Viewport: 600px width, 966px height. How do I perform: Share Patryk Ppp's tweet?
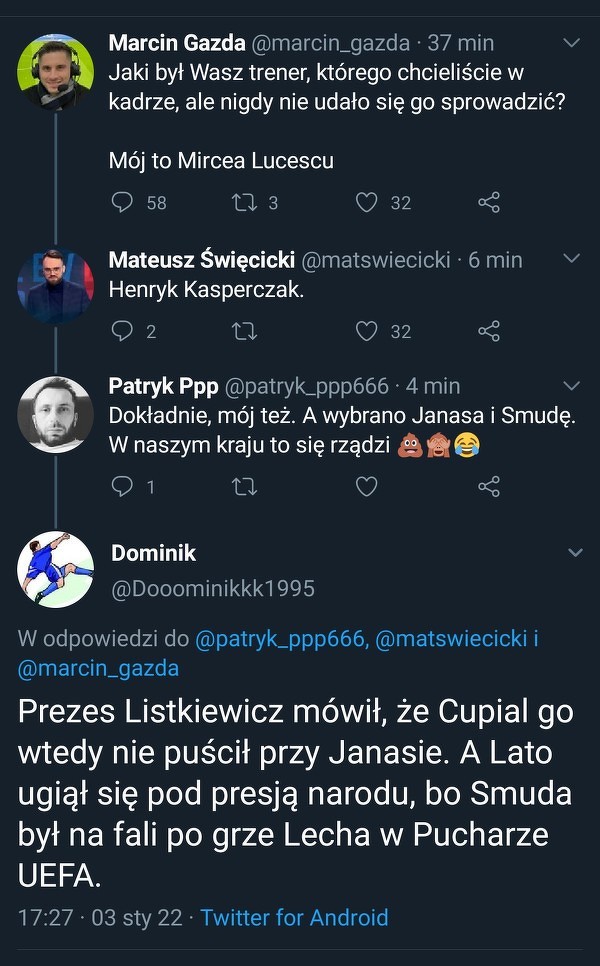coord(489,487)
